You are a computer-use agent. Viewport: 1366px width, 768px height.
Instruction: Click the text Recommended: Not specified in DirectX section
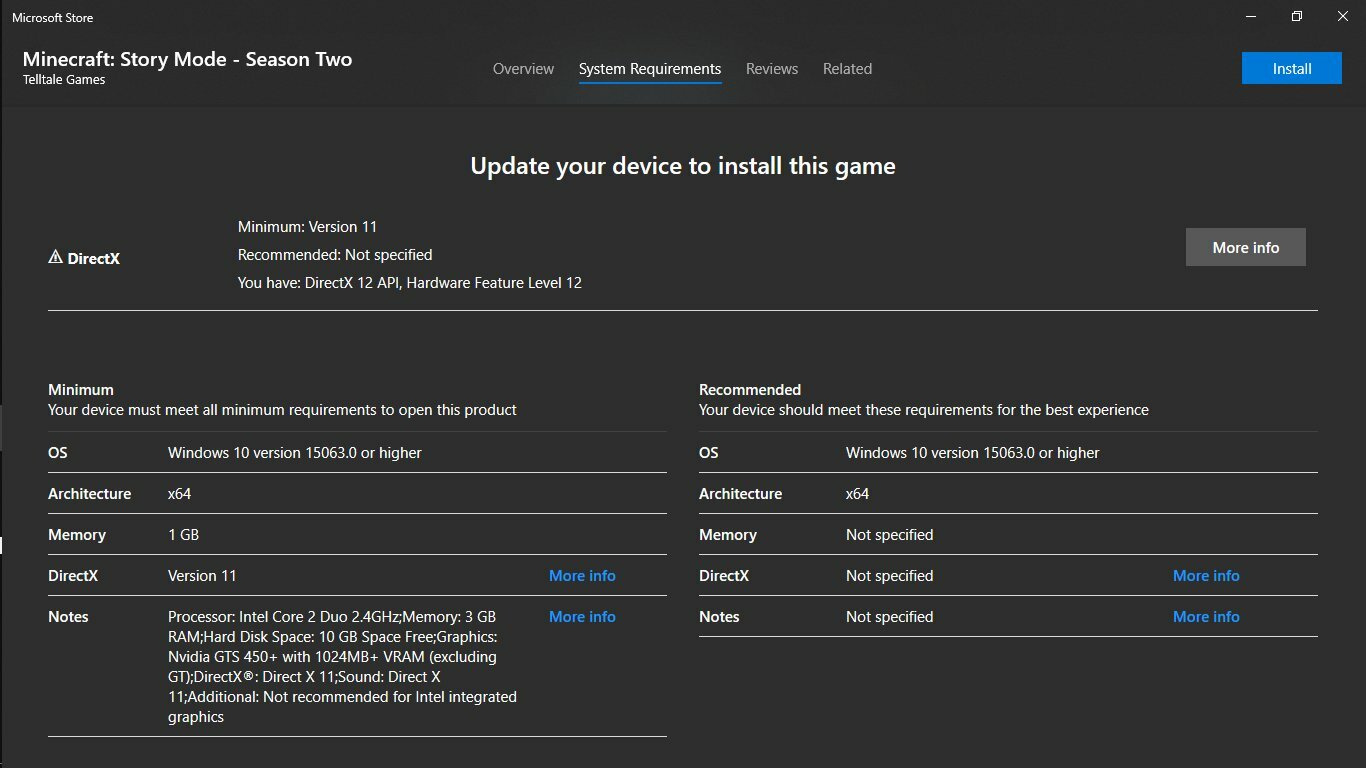(335, 255)
